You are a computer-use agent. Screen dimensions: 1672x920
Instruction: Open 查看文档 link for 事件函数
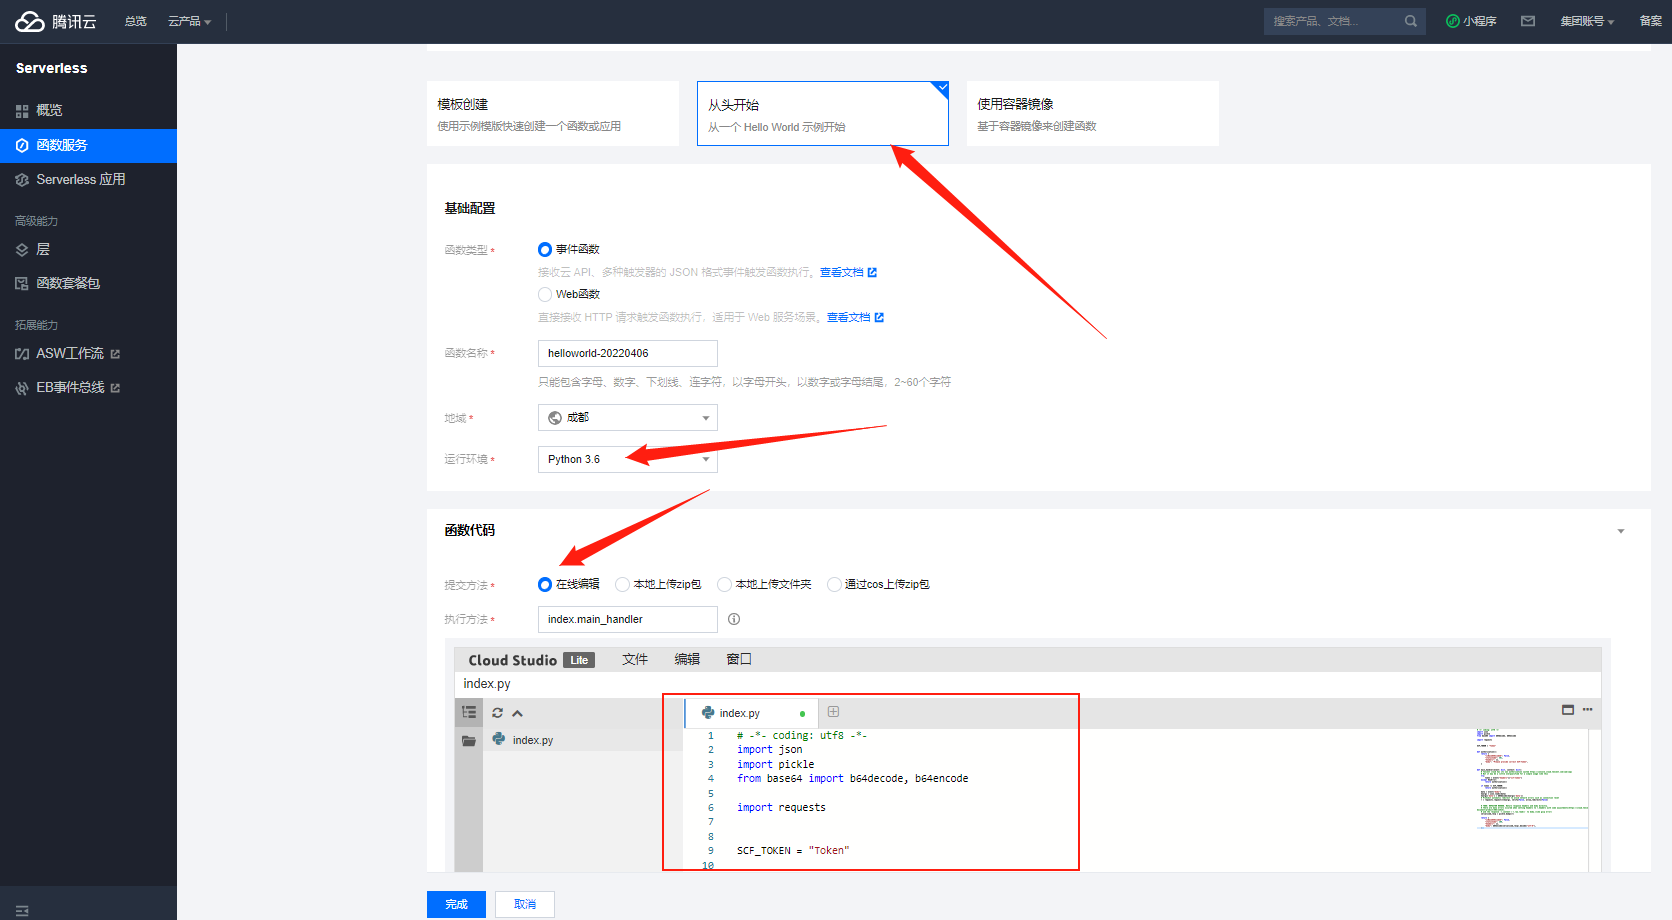tap(848, 272)
